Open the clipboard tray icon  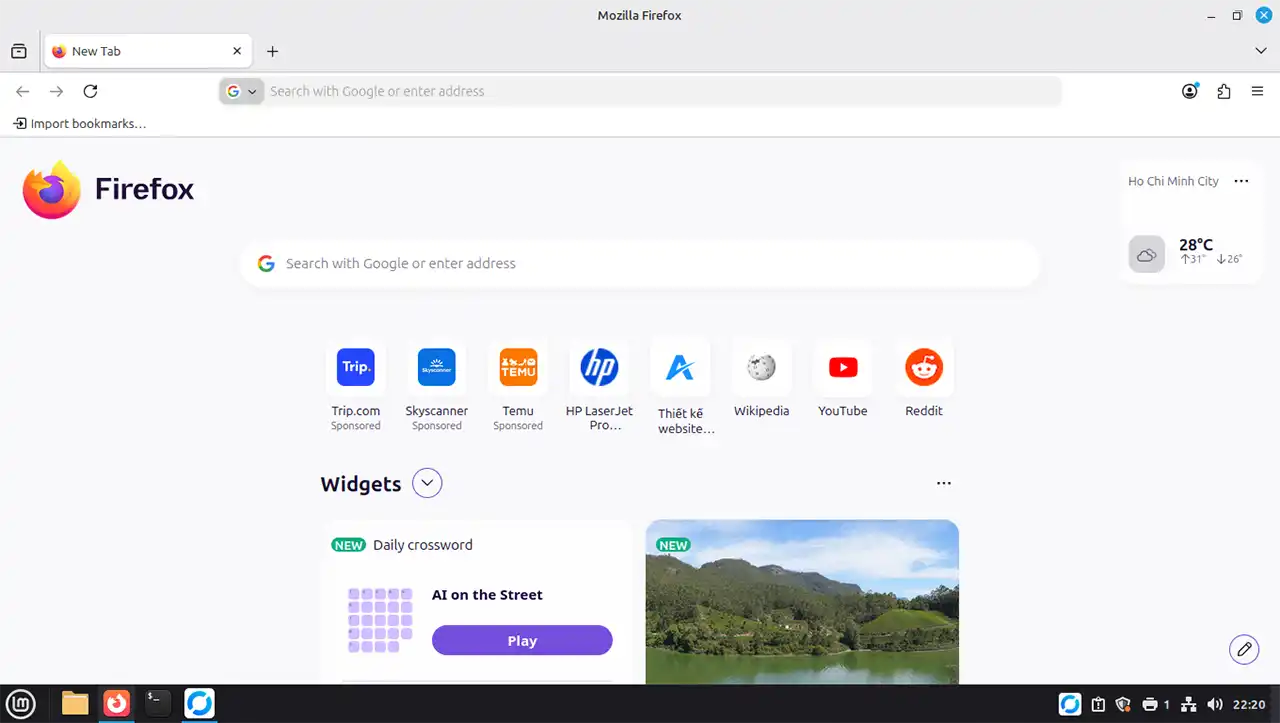[x=1098, y=704]
